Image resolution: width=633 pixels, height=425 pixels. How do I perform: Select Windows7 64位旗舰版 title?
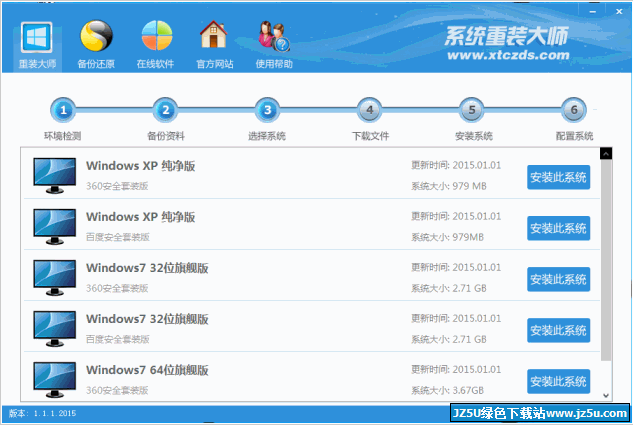(147, 370)
